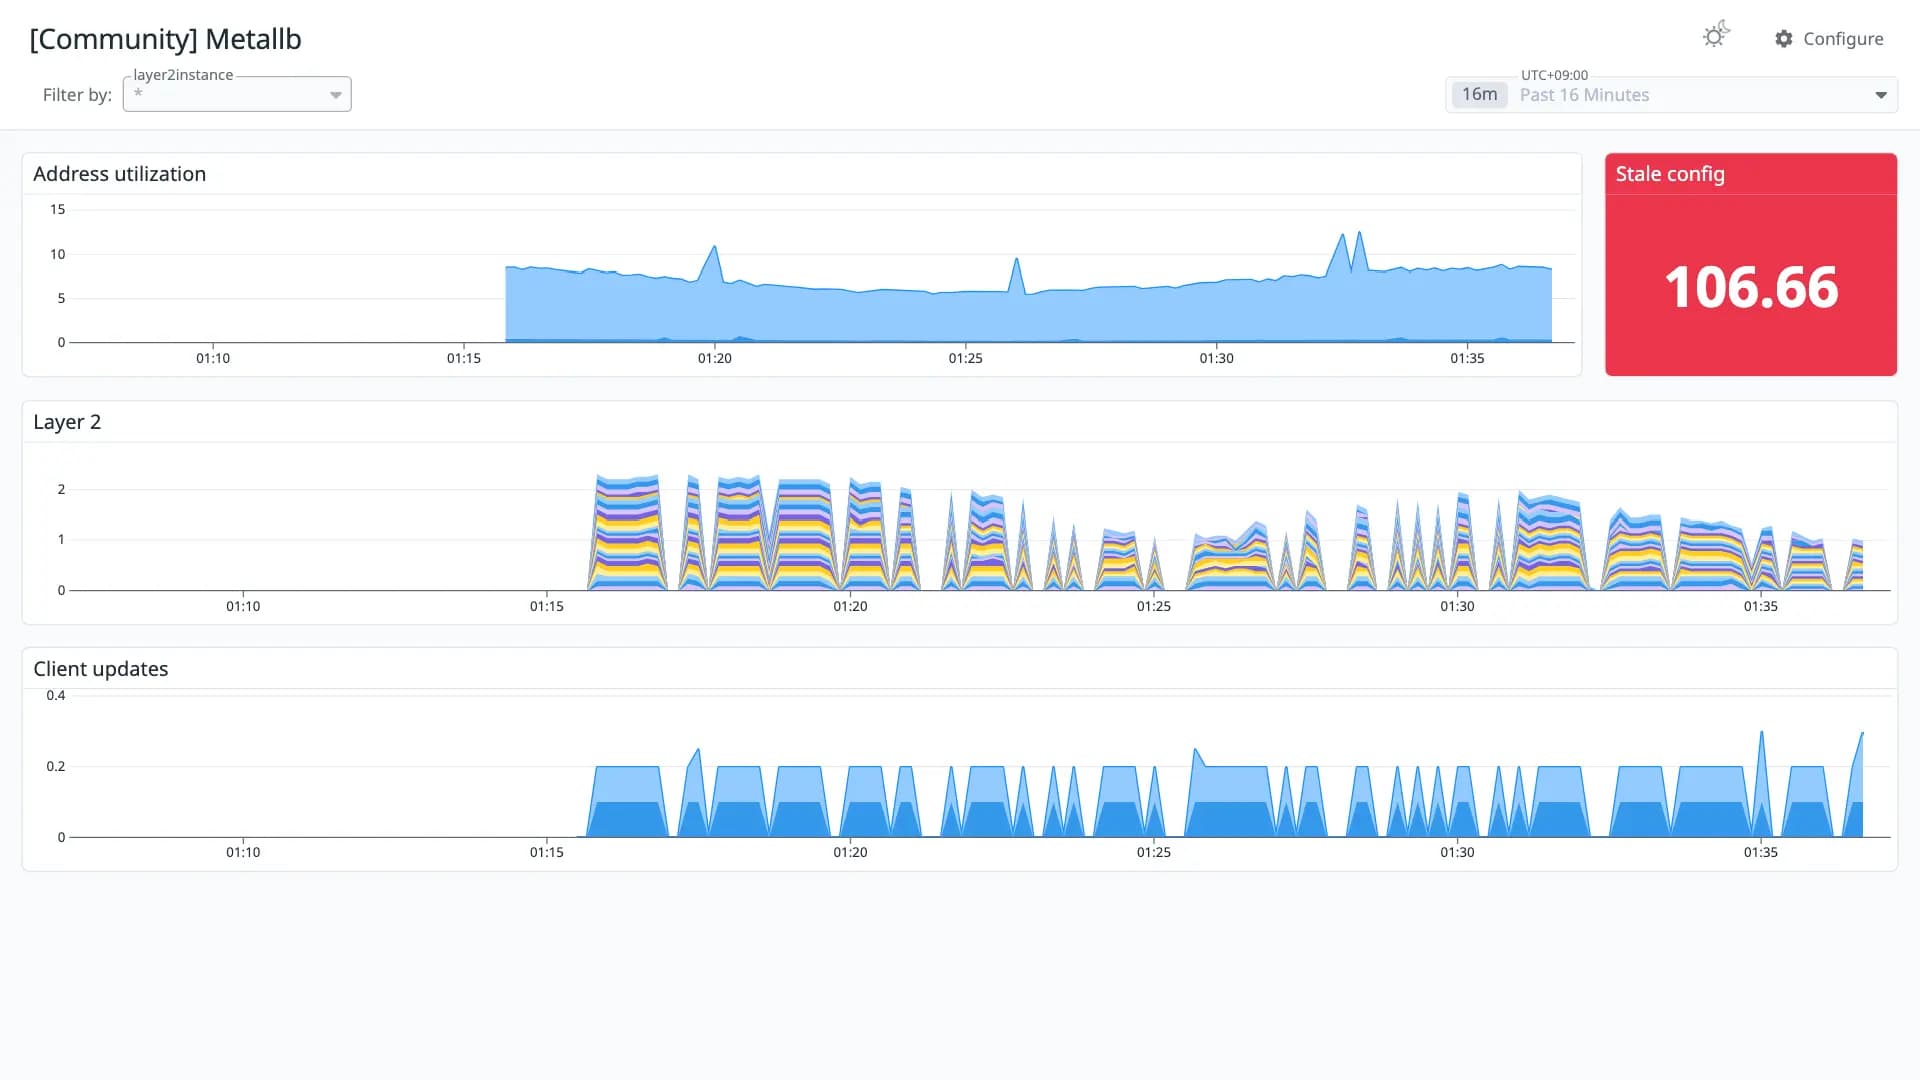Click the Address utilization widget title
Screen dimensions: 1920x1080
(120, 174)
